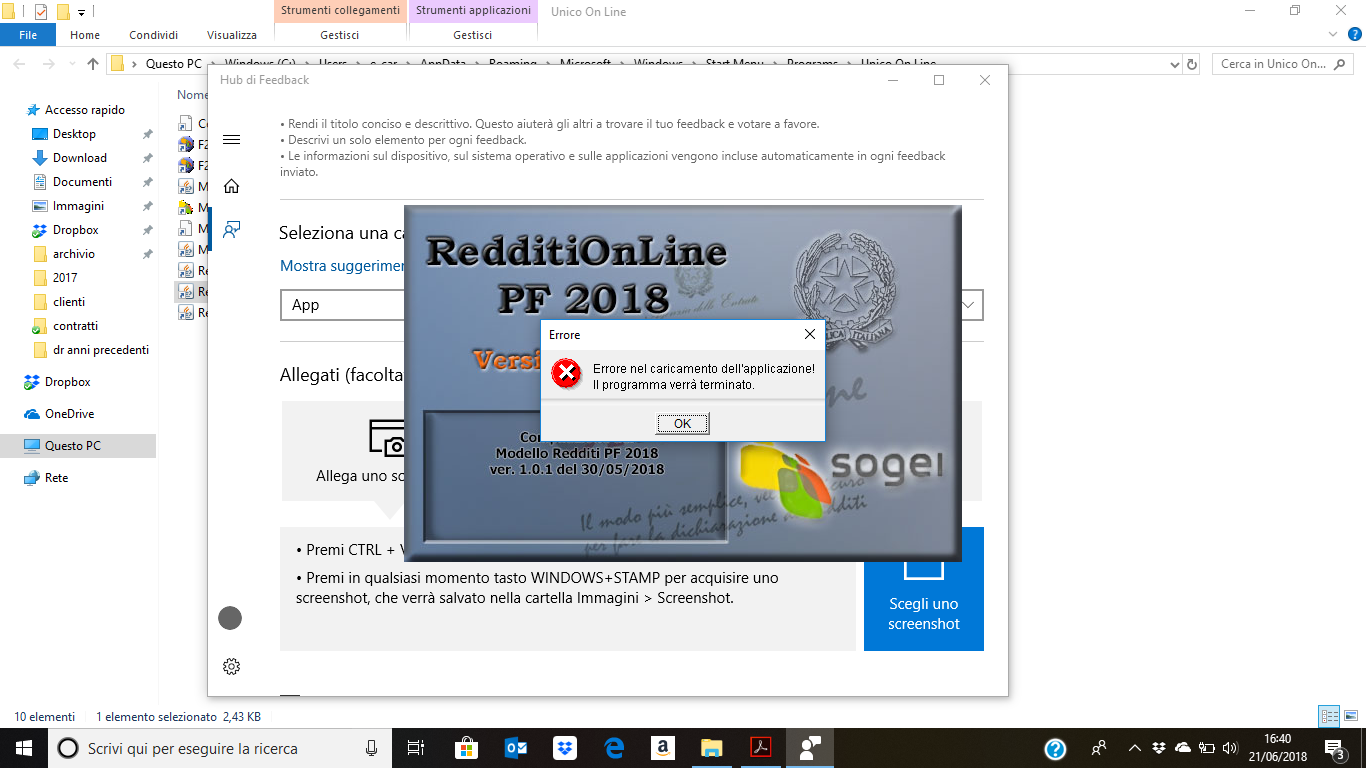Open the File tab in Explorer

coord(28,35)
